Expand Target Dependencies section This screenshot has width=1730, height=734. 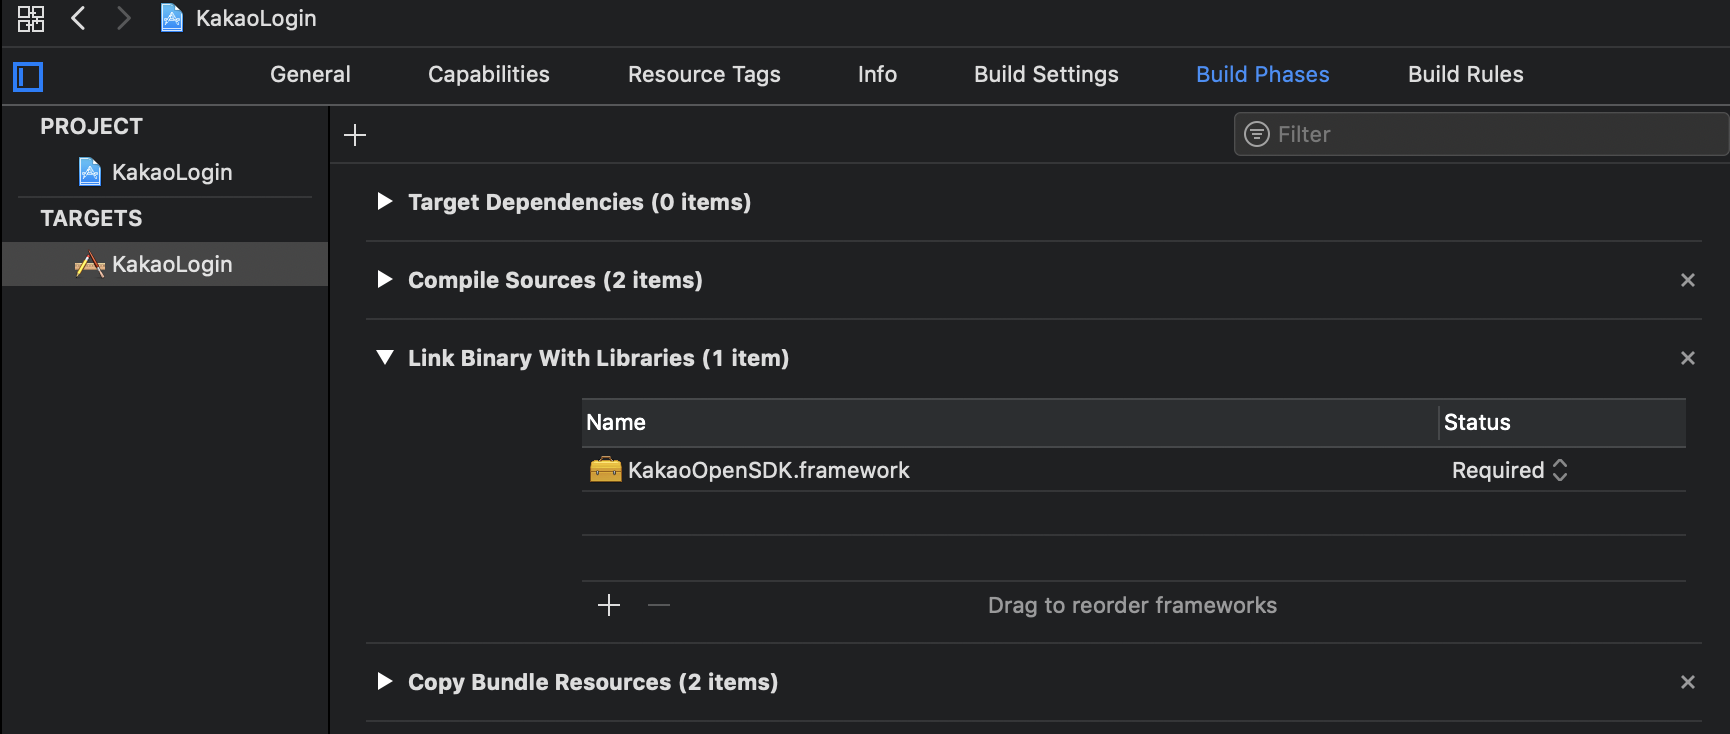coord(385,201)
